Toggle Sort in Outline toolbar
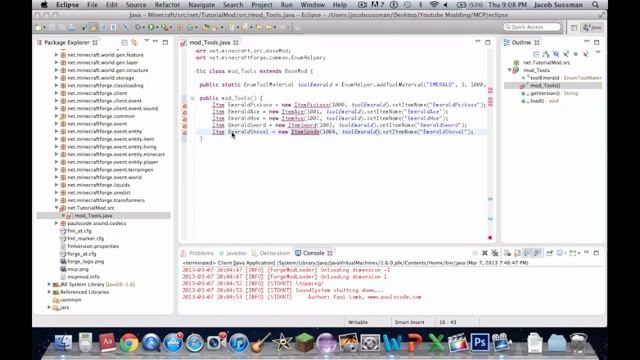 [546, 54]
